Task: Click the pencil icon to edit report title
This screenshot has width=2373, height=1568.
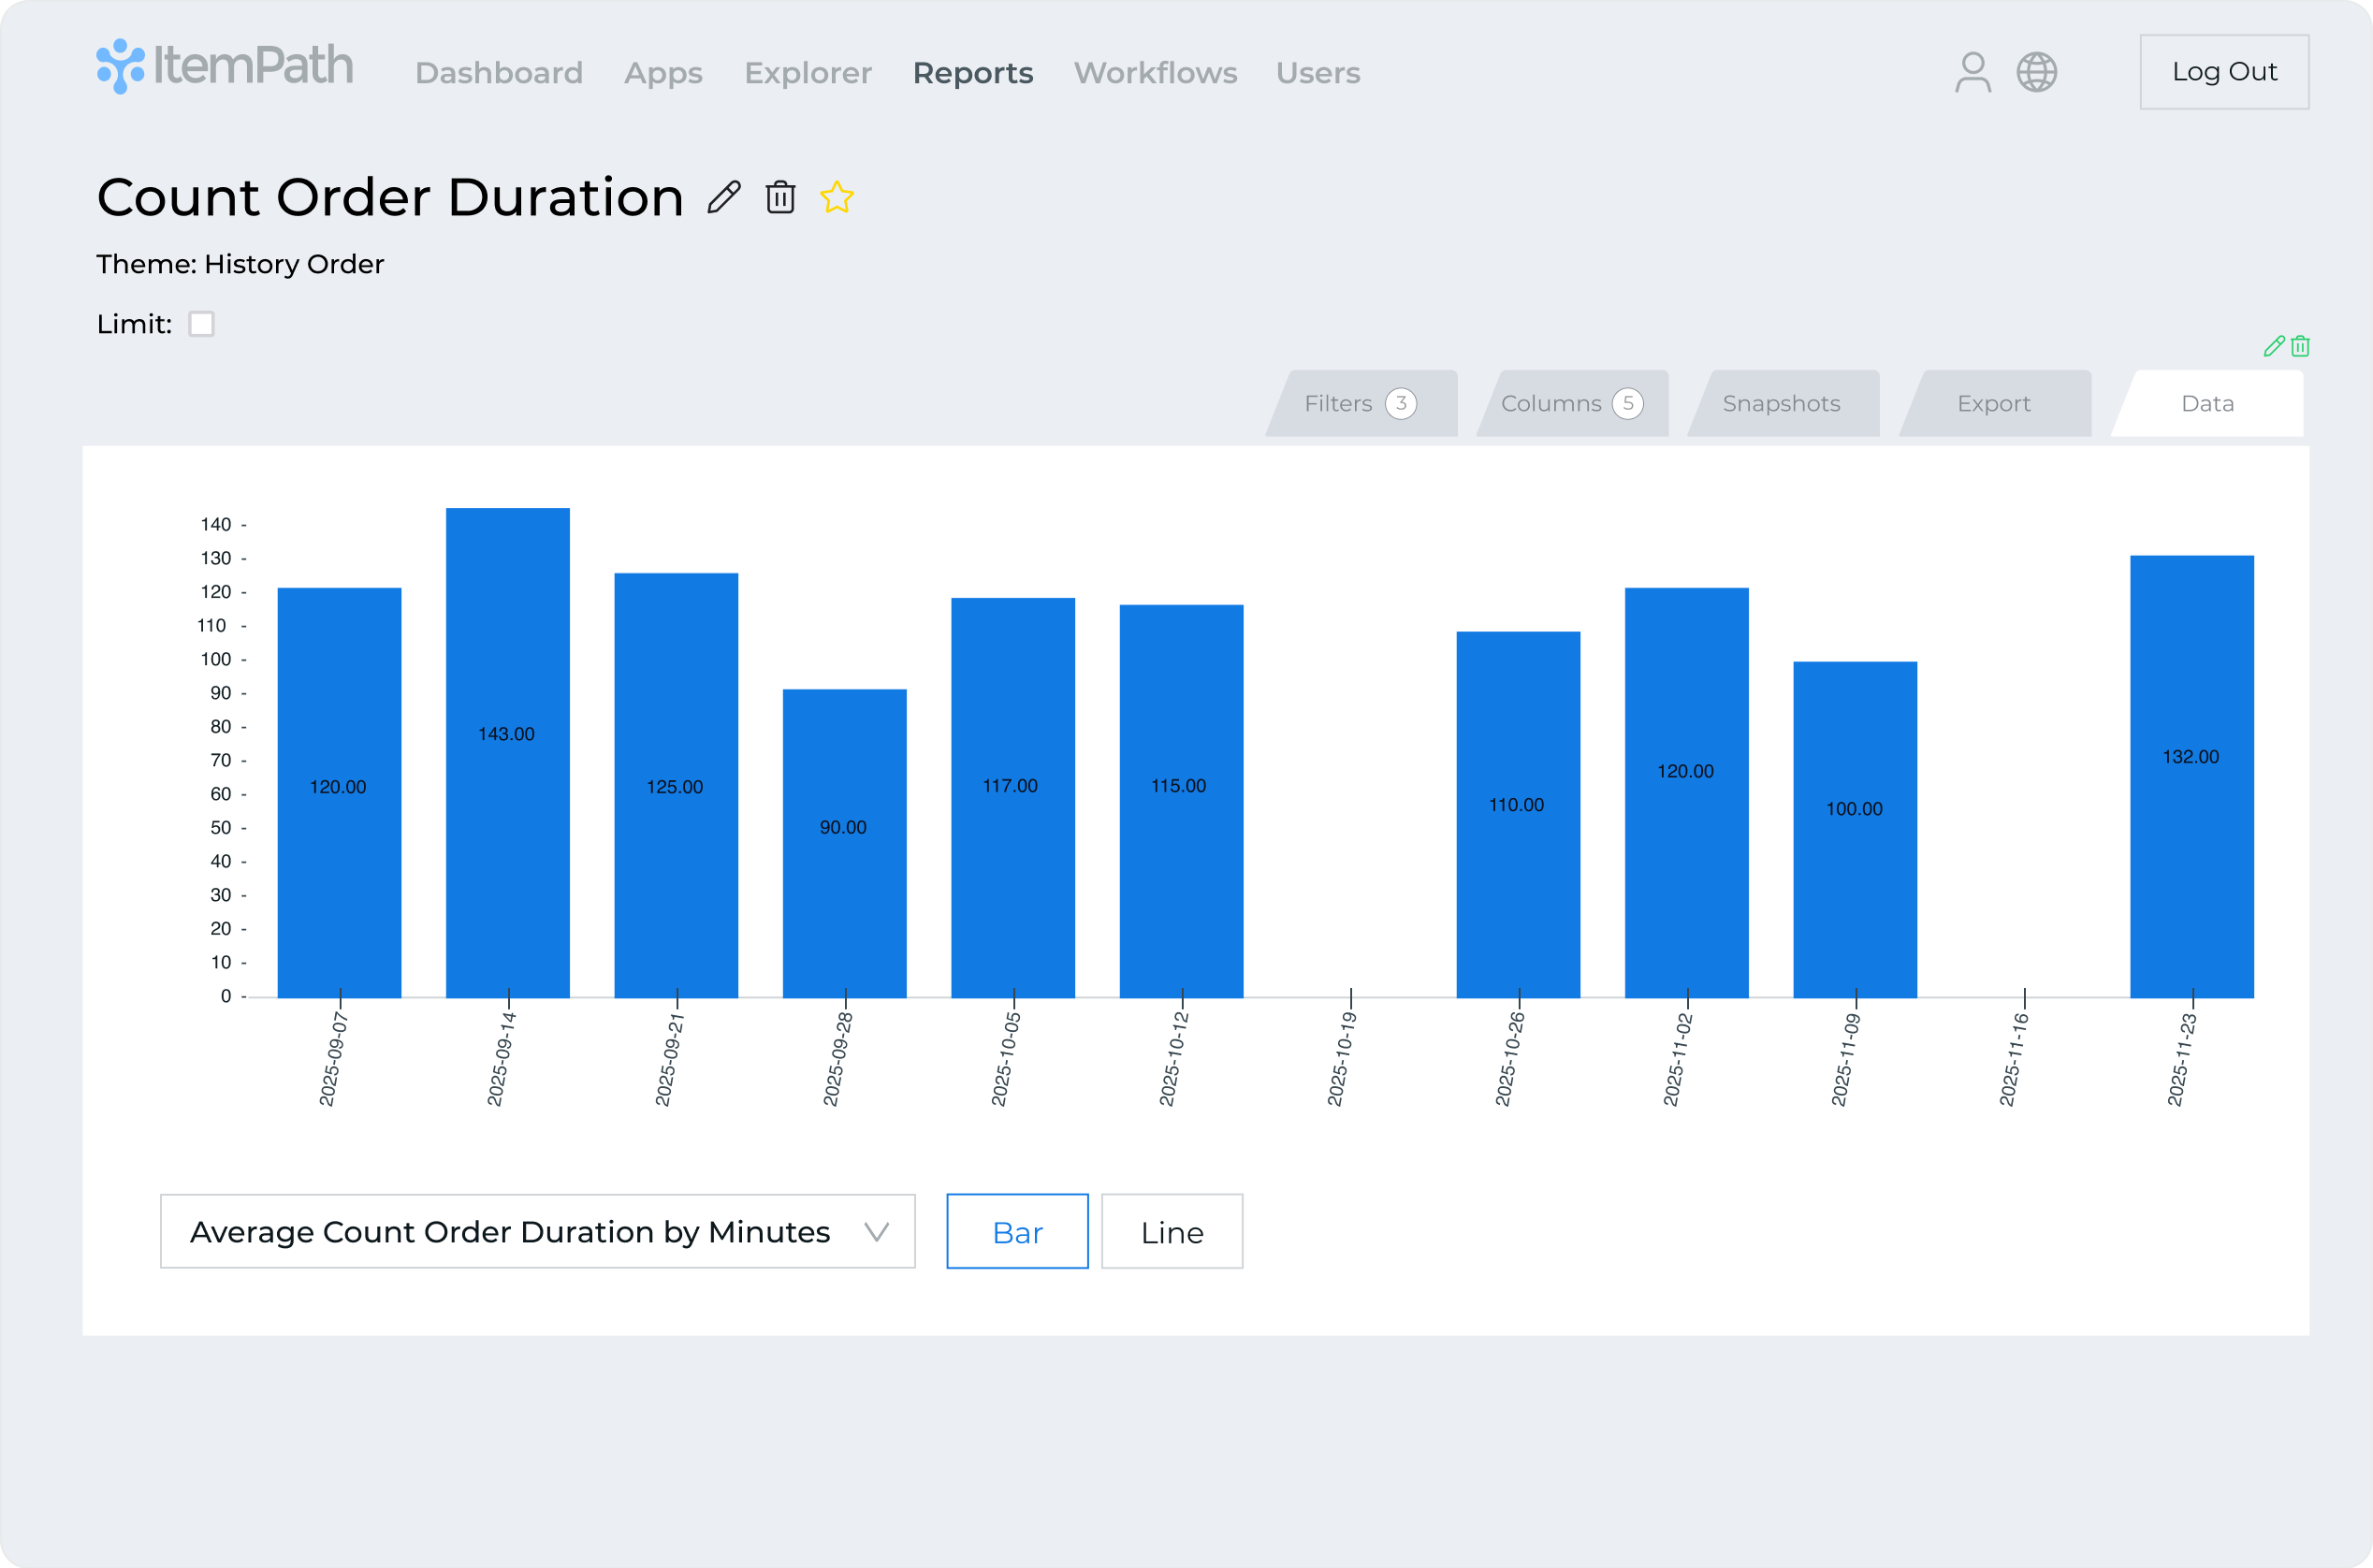Action: [724, 197]
